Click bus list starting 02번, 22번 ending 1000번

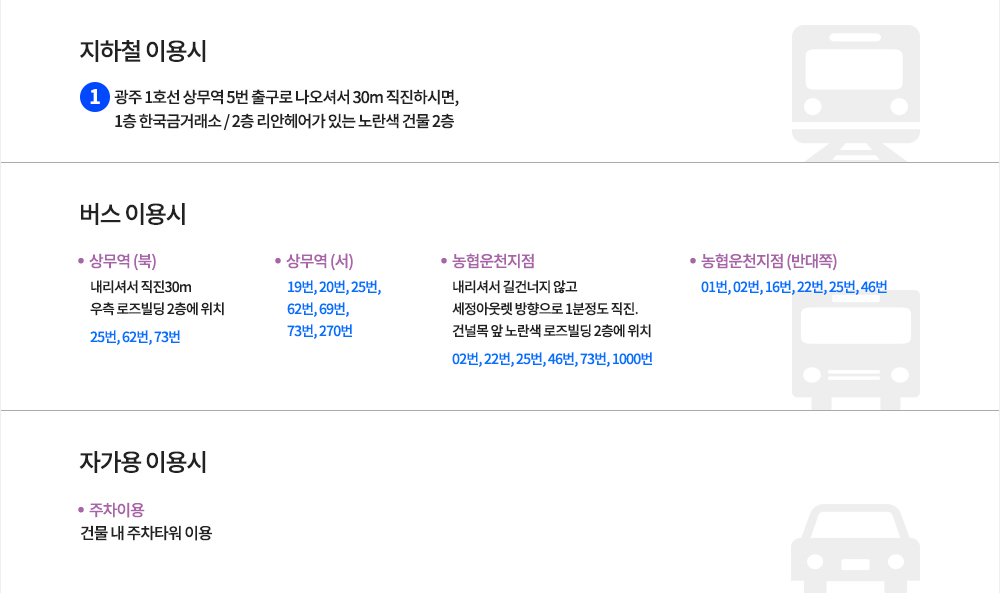(552, 359)
